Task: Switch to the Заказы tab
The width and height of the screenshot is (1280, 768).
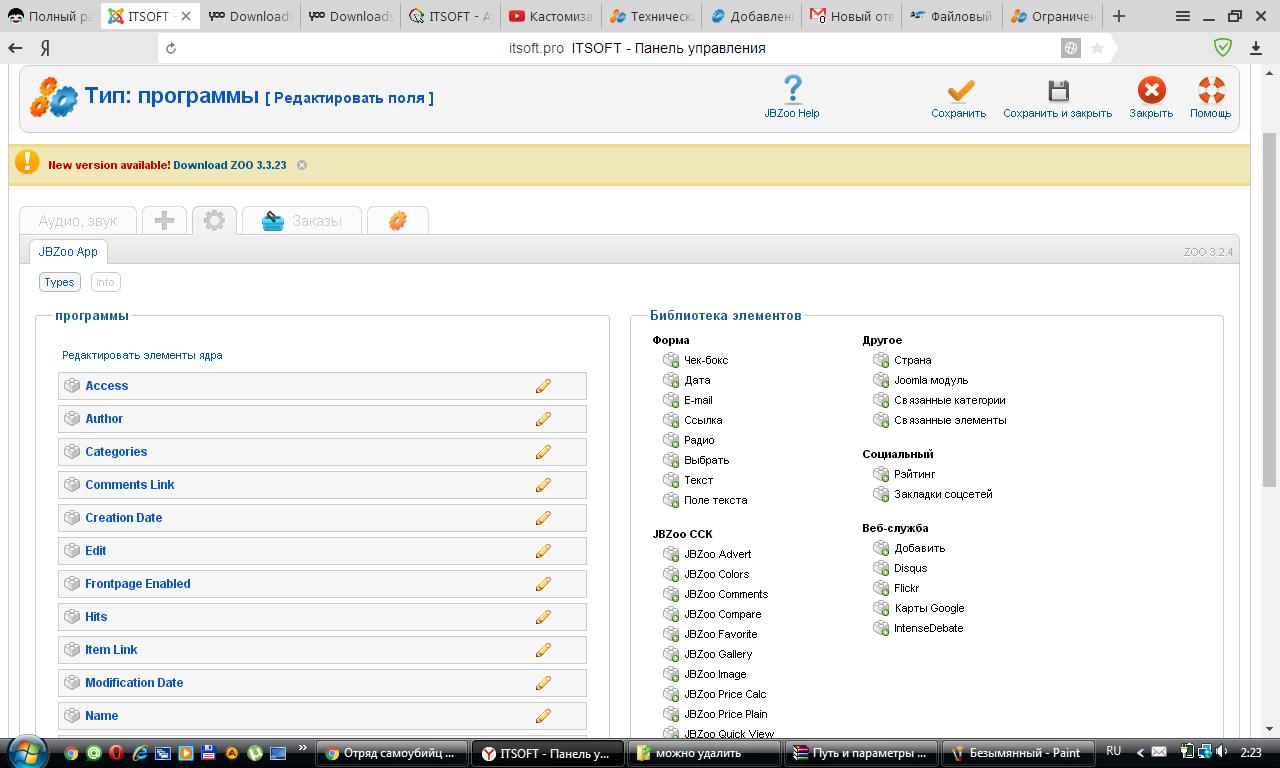Action: pos(302,221)
